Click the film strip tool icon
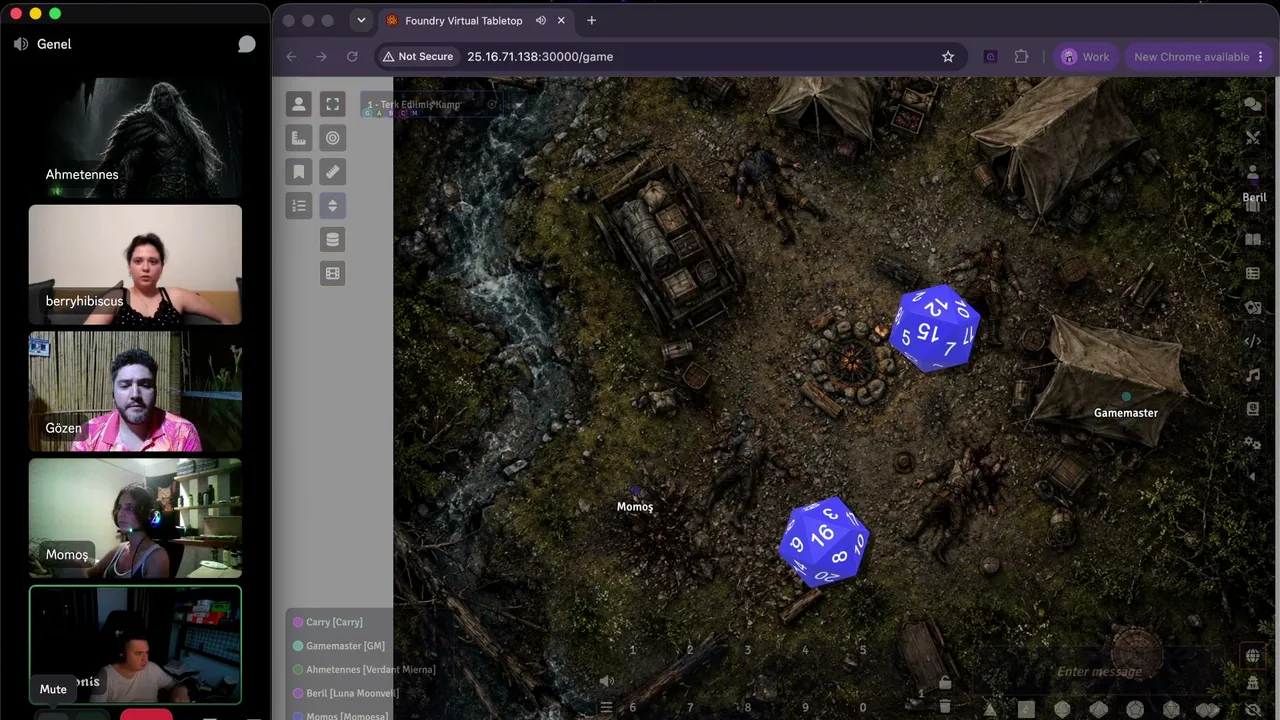 [333, 274]
